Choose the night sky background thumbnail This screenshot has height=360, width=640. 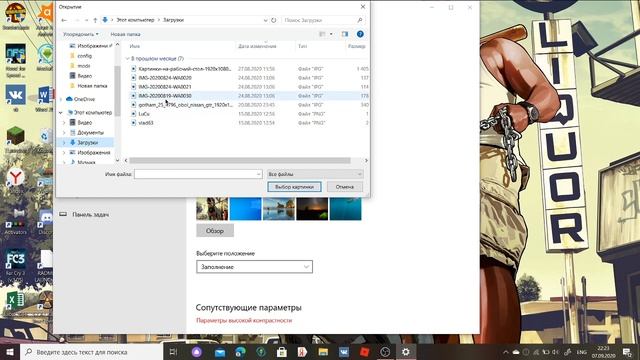pyautogui.click(x=312, y=209)
